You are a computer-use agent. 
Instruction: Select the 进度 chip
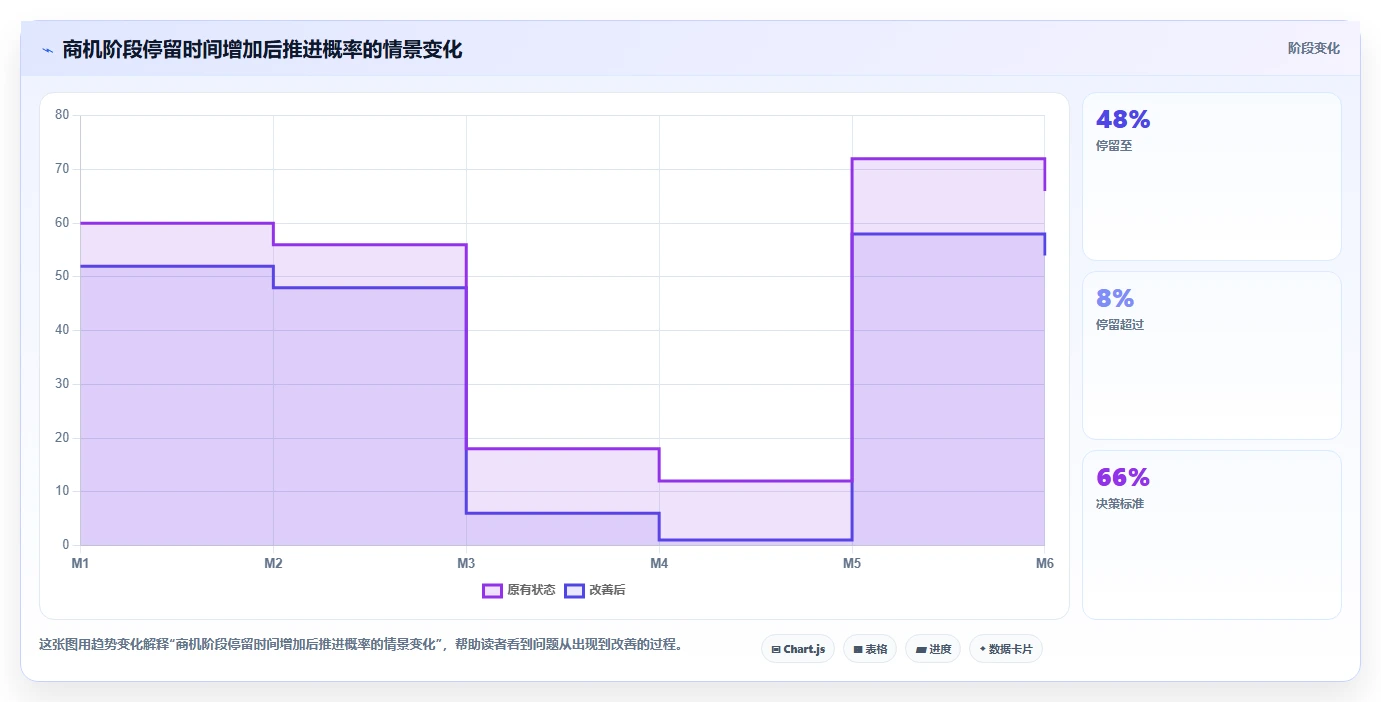pyautogui.click(x=933, y=649)
